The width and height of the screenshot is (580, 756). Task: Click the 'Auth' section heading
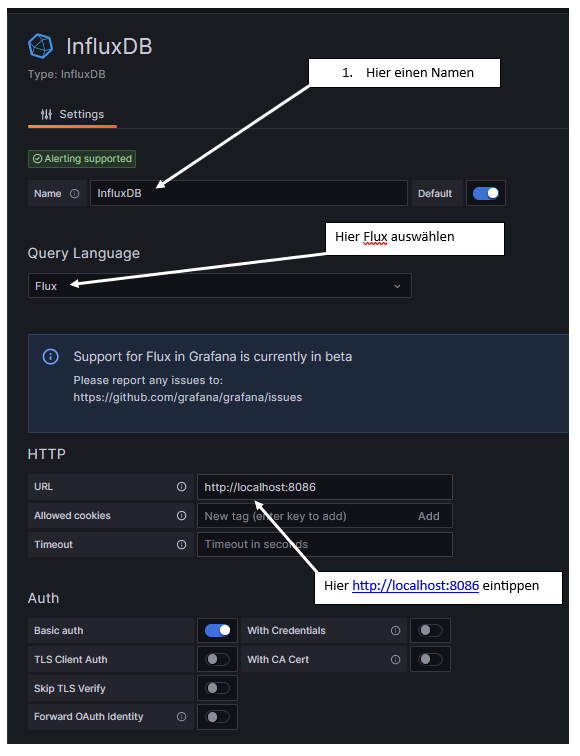tap(43, 598)
